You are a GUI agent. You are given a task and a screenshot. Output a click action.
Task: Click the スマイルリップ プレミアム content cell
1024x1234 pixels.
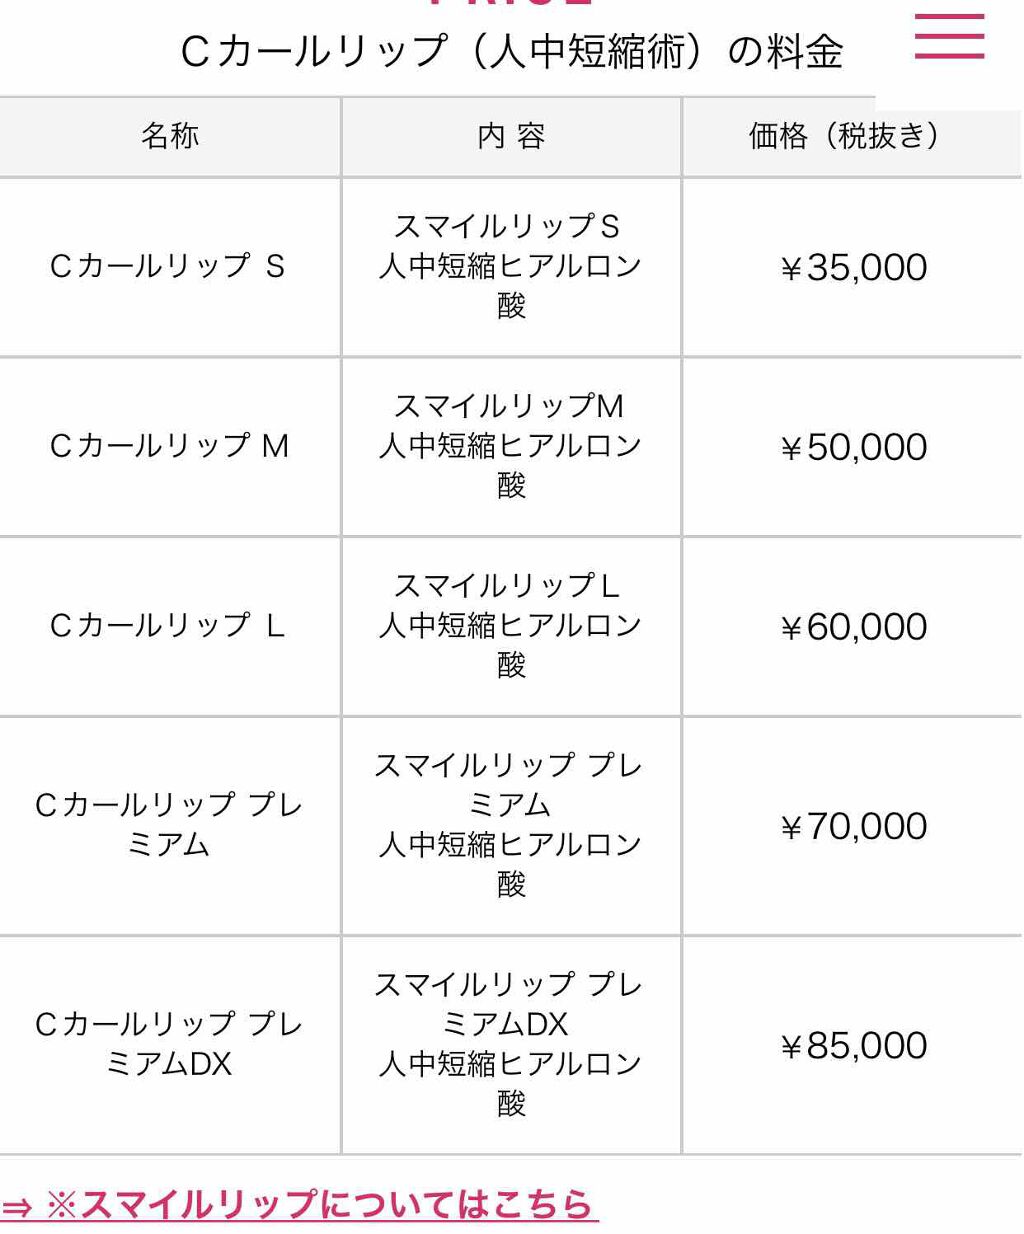pyautogui.click(x=510, y=825)
